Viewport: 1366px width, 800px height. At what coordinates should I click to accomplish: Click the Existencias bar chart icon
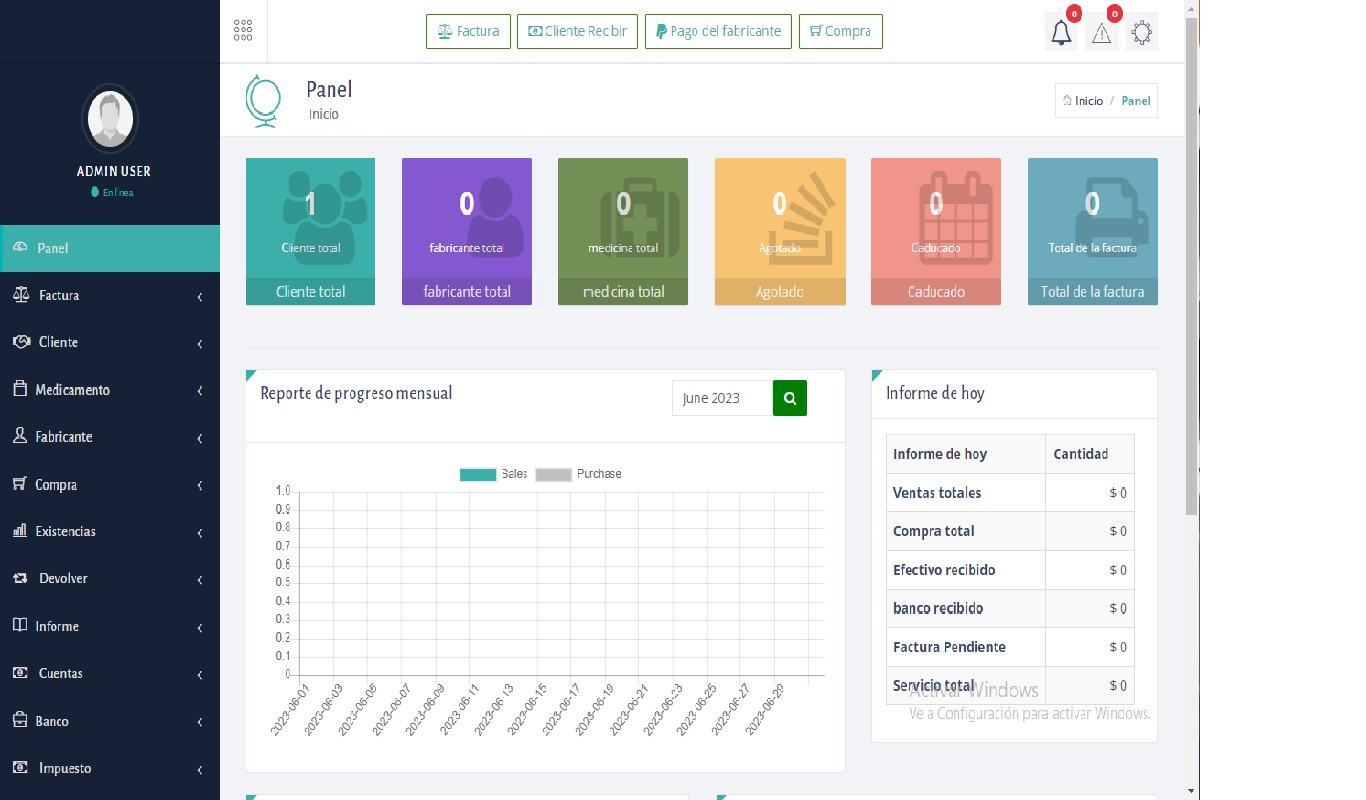tap(20, 531)
